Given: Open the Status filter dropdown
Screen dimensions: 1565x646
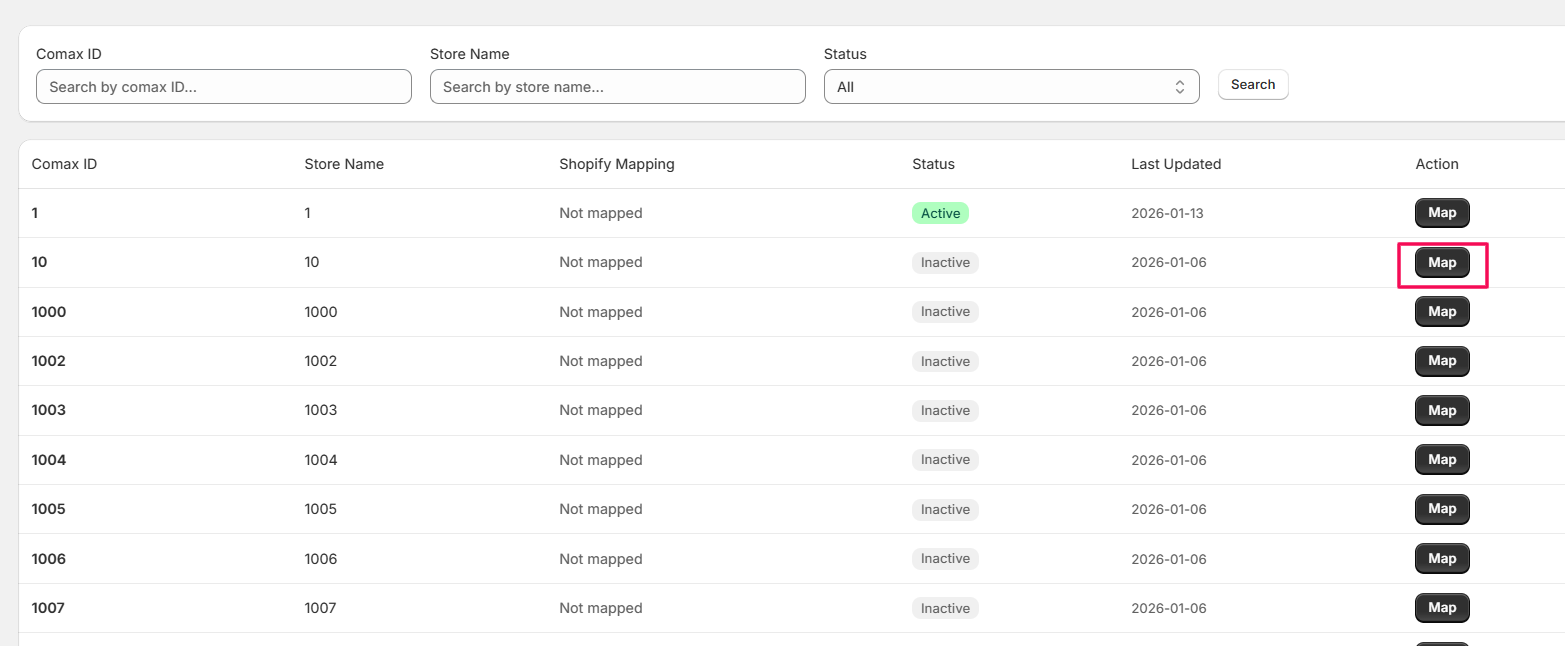Looking at the screenshot, I should (x=1011, y=87).
